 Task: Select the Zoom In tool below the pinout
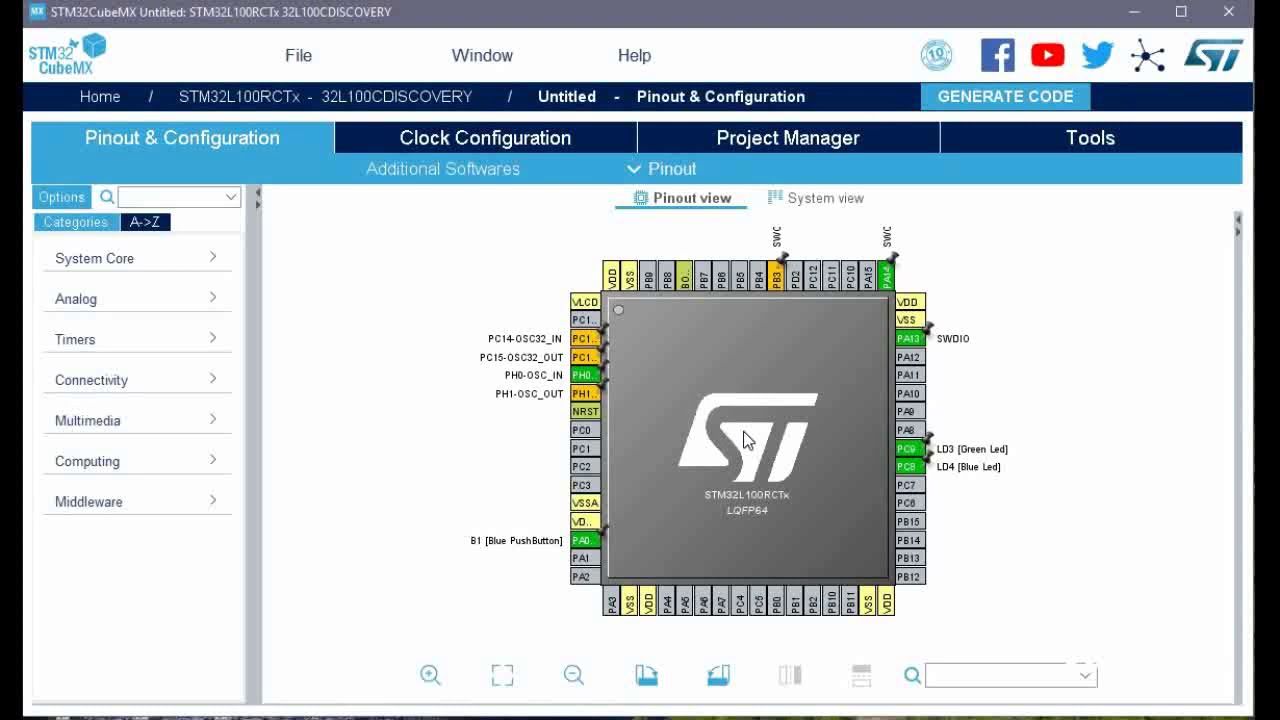(430, 675)
